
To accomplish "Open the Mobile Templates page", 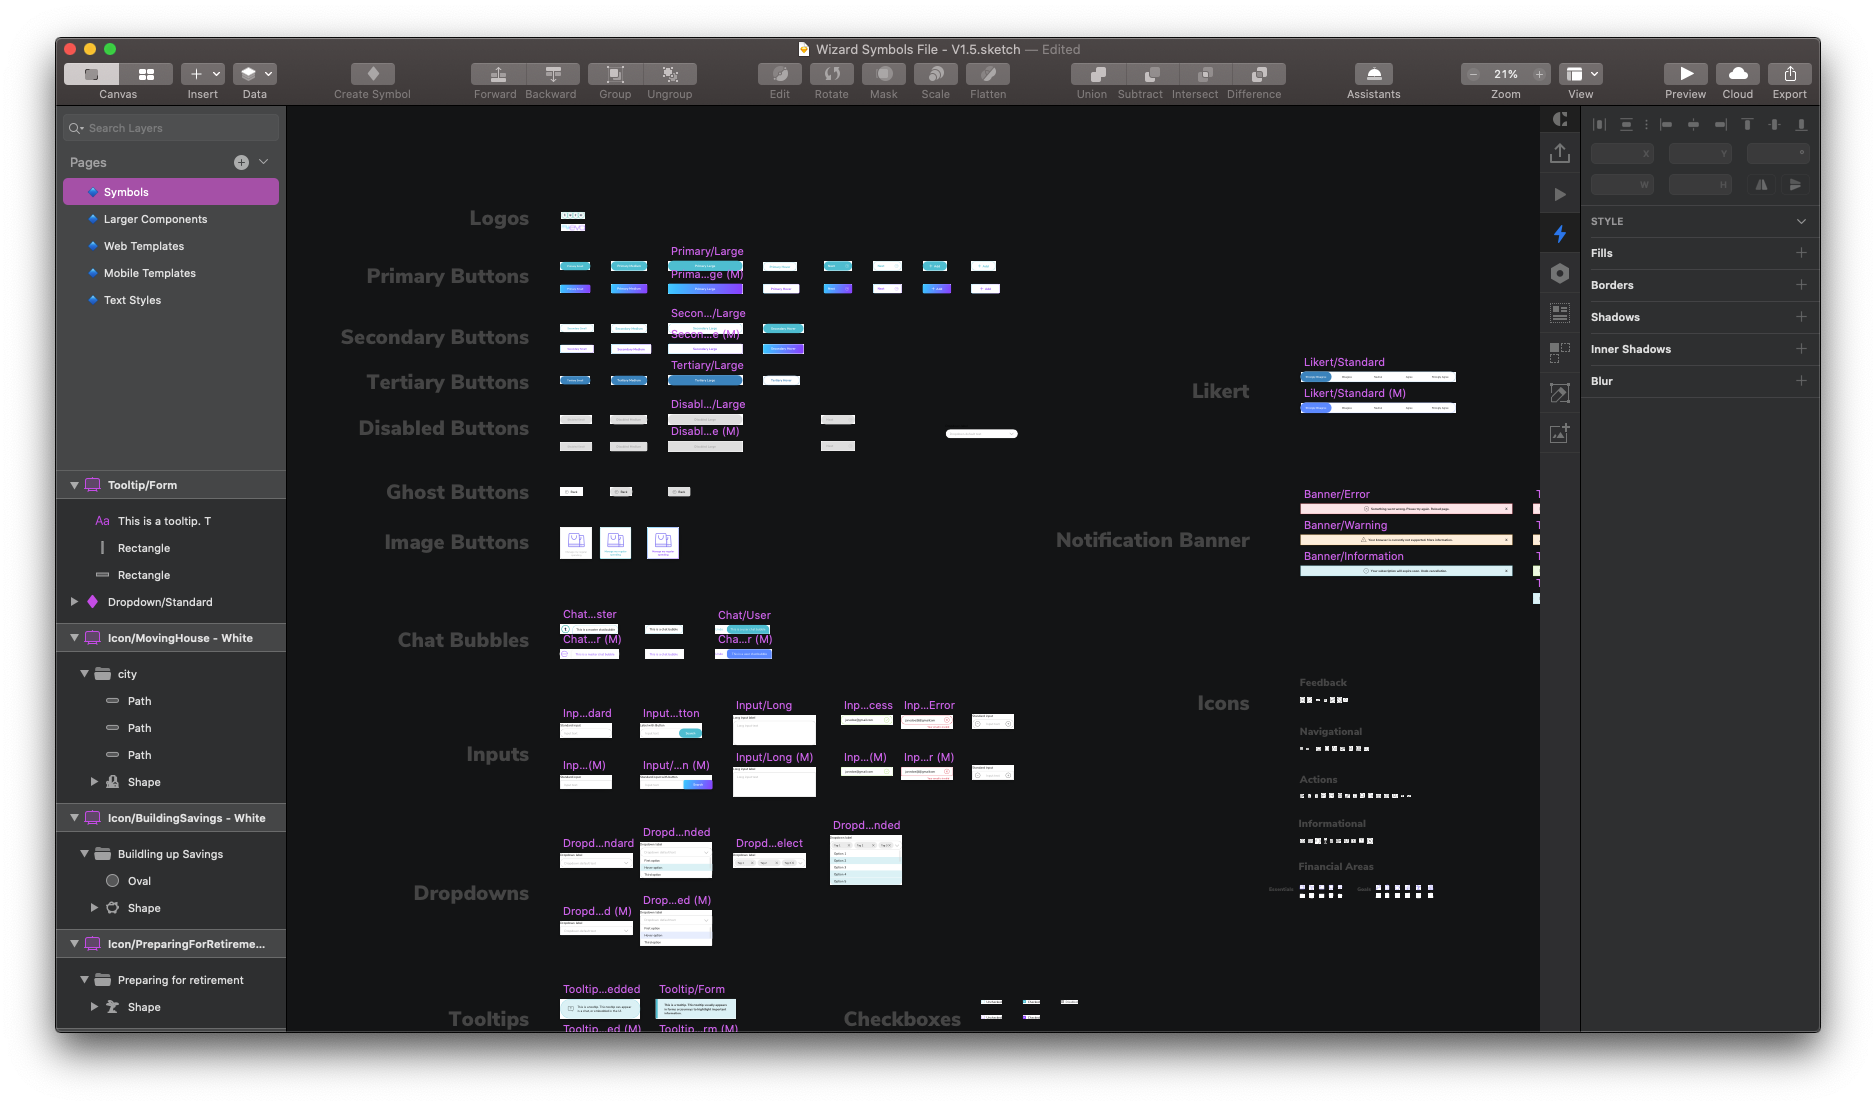I will [x=171, y=273].
